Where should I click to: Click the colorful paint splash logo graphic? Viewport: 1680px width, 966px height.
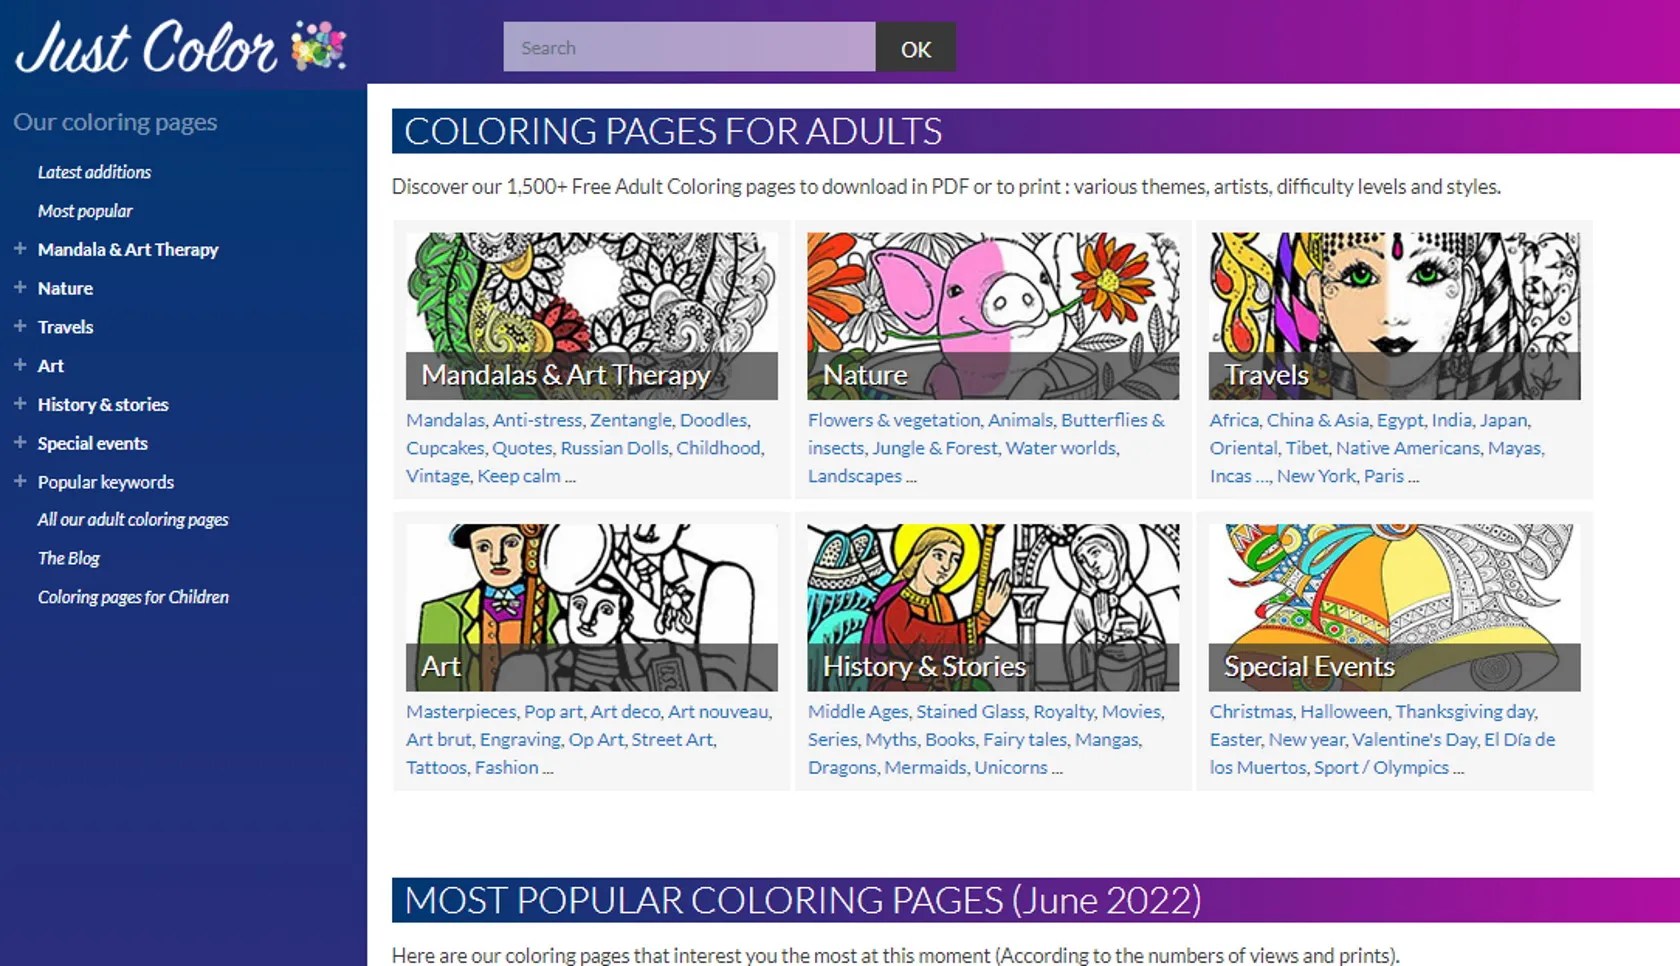coord(318,45)
